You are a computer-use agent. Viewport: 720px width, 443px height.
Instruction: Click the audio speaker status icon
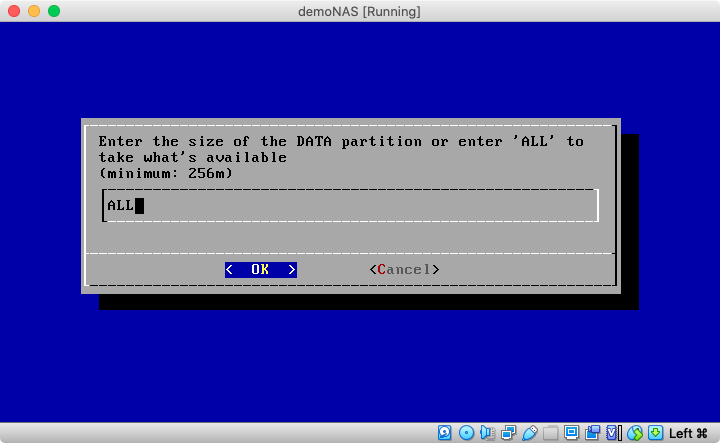(487, 433)
